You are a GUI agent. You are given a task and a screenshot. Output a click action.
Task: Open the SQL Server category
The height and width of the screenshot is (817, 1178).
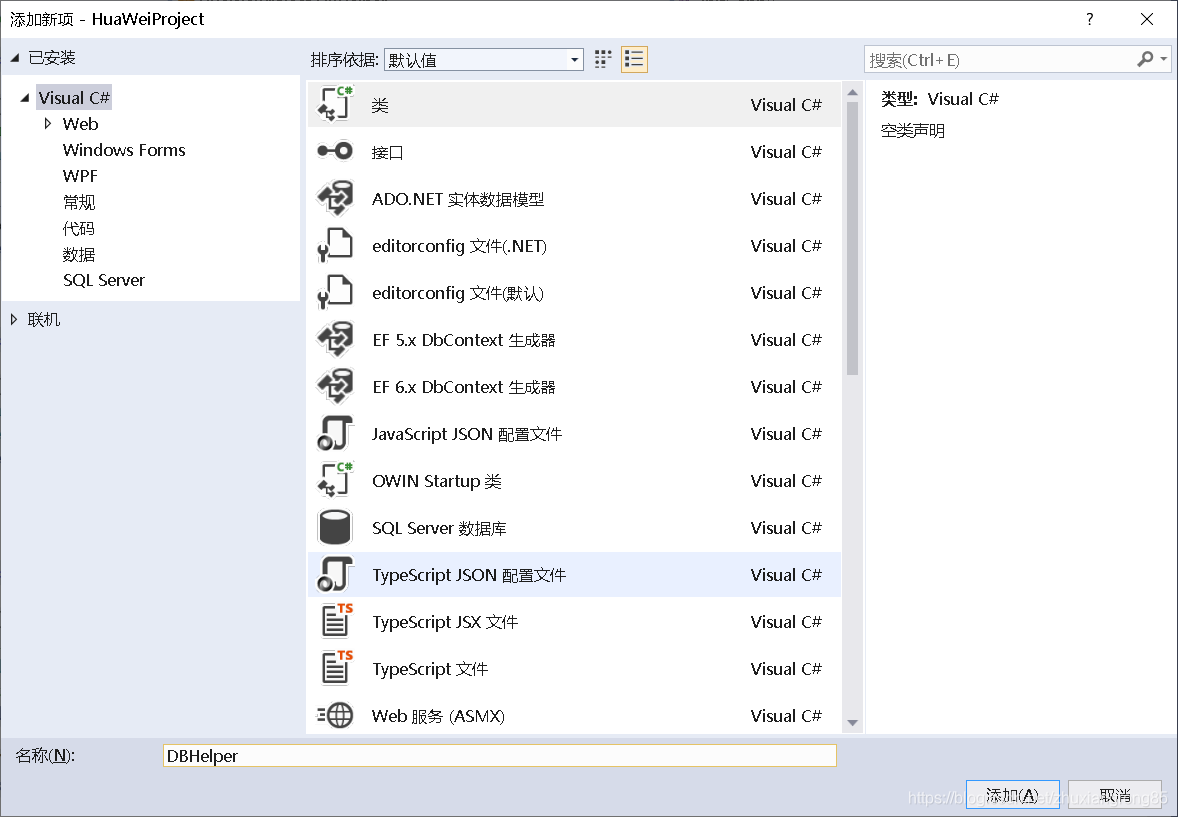(x=104, y=280)
